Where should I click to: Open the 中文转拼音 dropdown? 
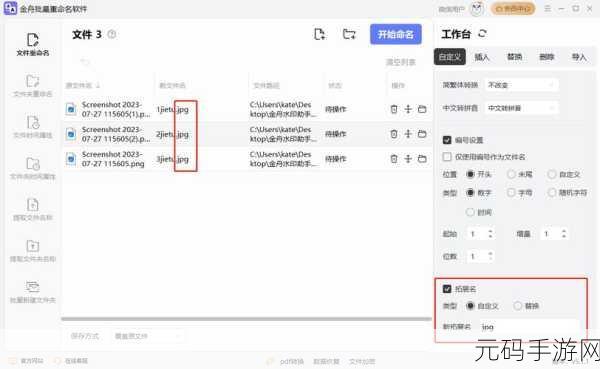point(521,108)
